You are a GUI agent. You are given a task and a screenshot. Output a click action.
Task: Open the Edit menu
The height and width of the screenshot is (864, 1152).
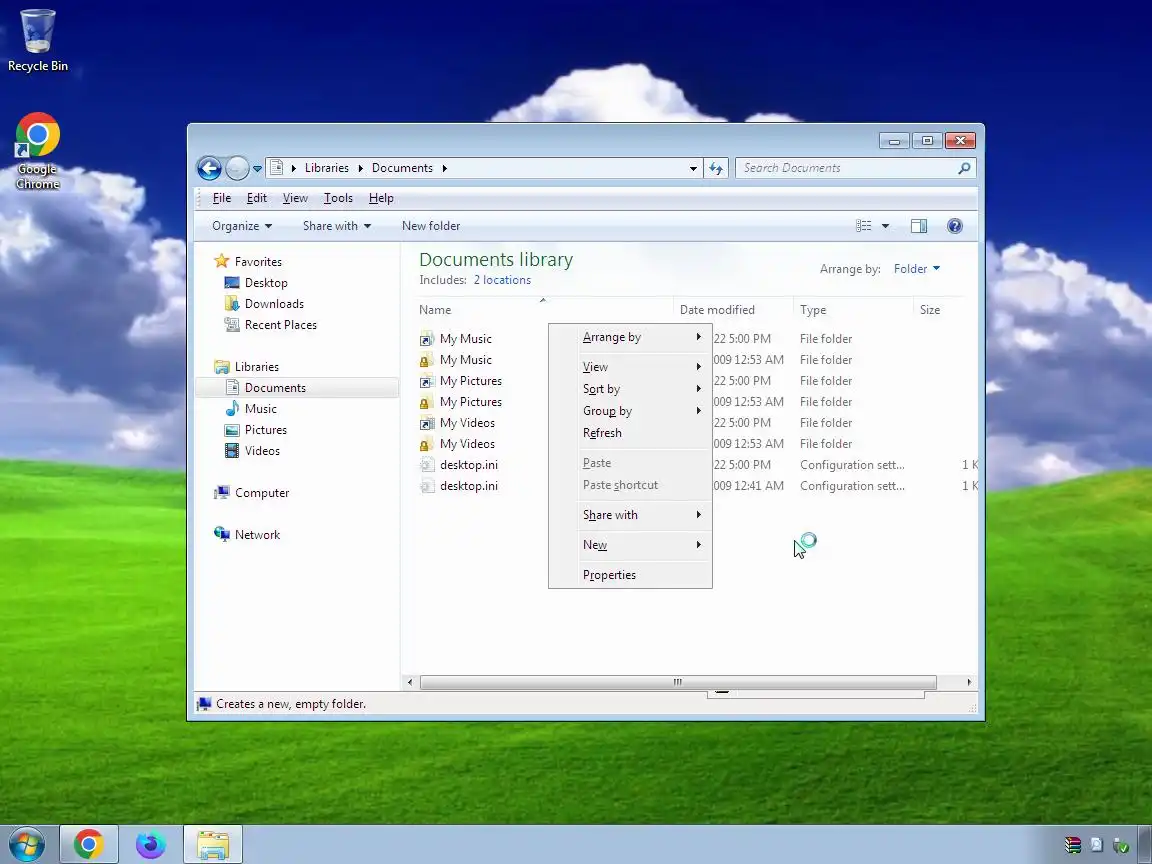[256, 198]
